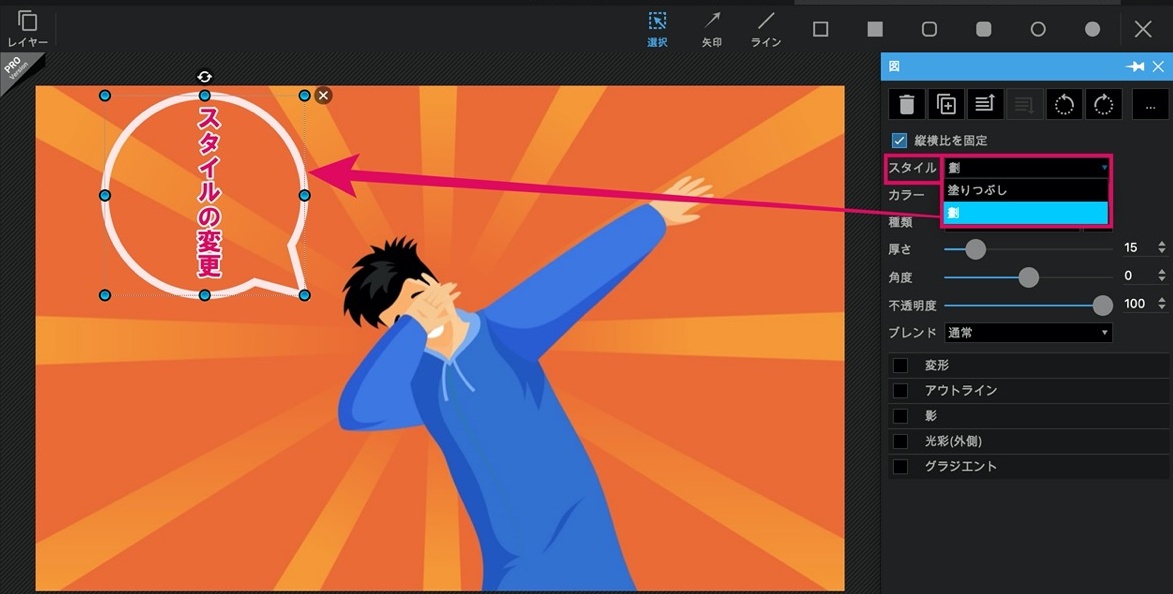1173x594 pixels.
Task: Click the 不透明度 value field showing 100
Action: point(1137,304)
